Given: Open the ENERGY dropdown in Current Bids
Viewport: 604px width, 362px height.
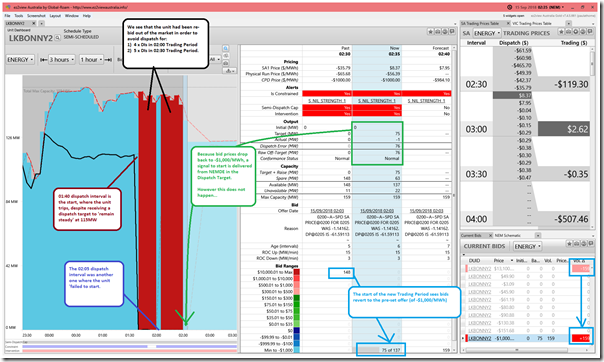Looking at the screenshot, I should click(x=527, y=246).
